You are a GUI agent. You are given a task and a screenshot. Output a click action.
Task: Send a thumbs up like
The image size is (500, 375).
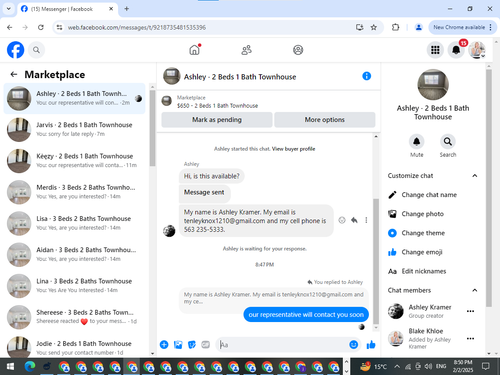371,345
